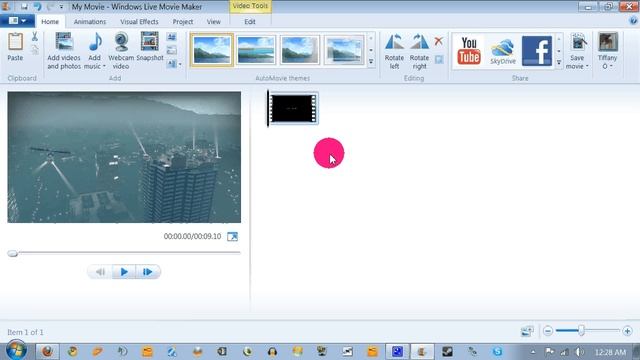The height and width of the screenshot is (360, 640).
Task: Select the fourth AutoMovie theme thumbnail
Action: (344, 50)
